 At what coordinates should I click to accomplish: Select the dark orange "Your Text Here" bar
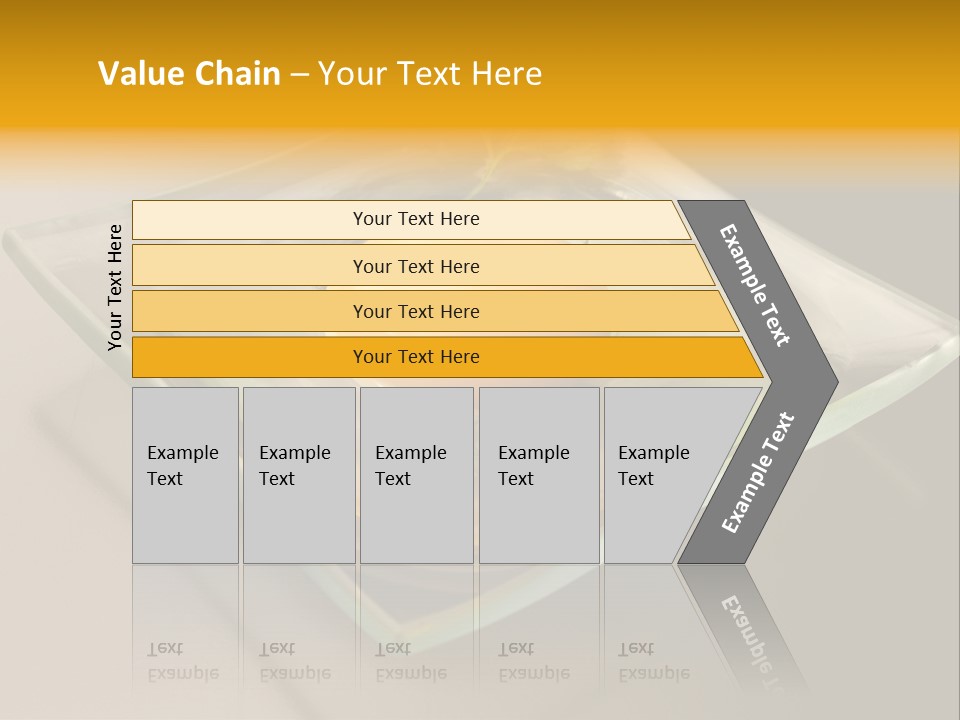[x=416, y=357]
